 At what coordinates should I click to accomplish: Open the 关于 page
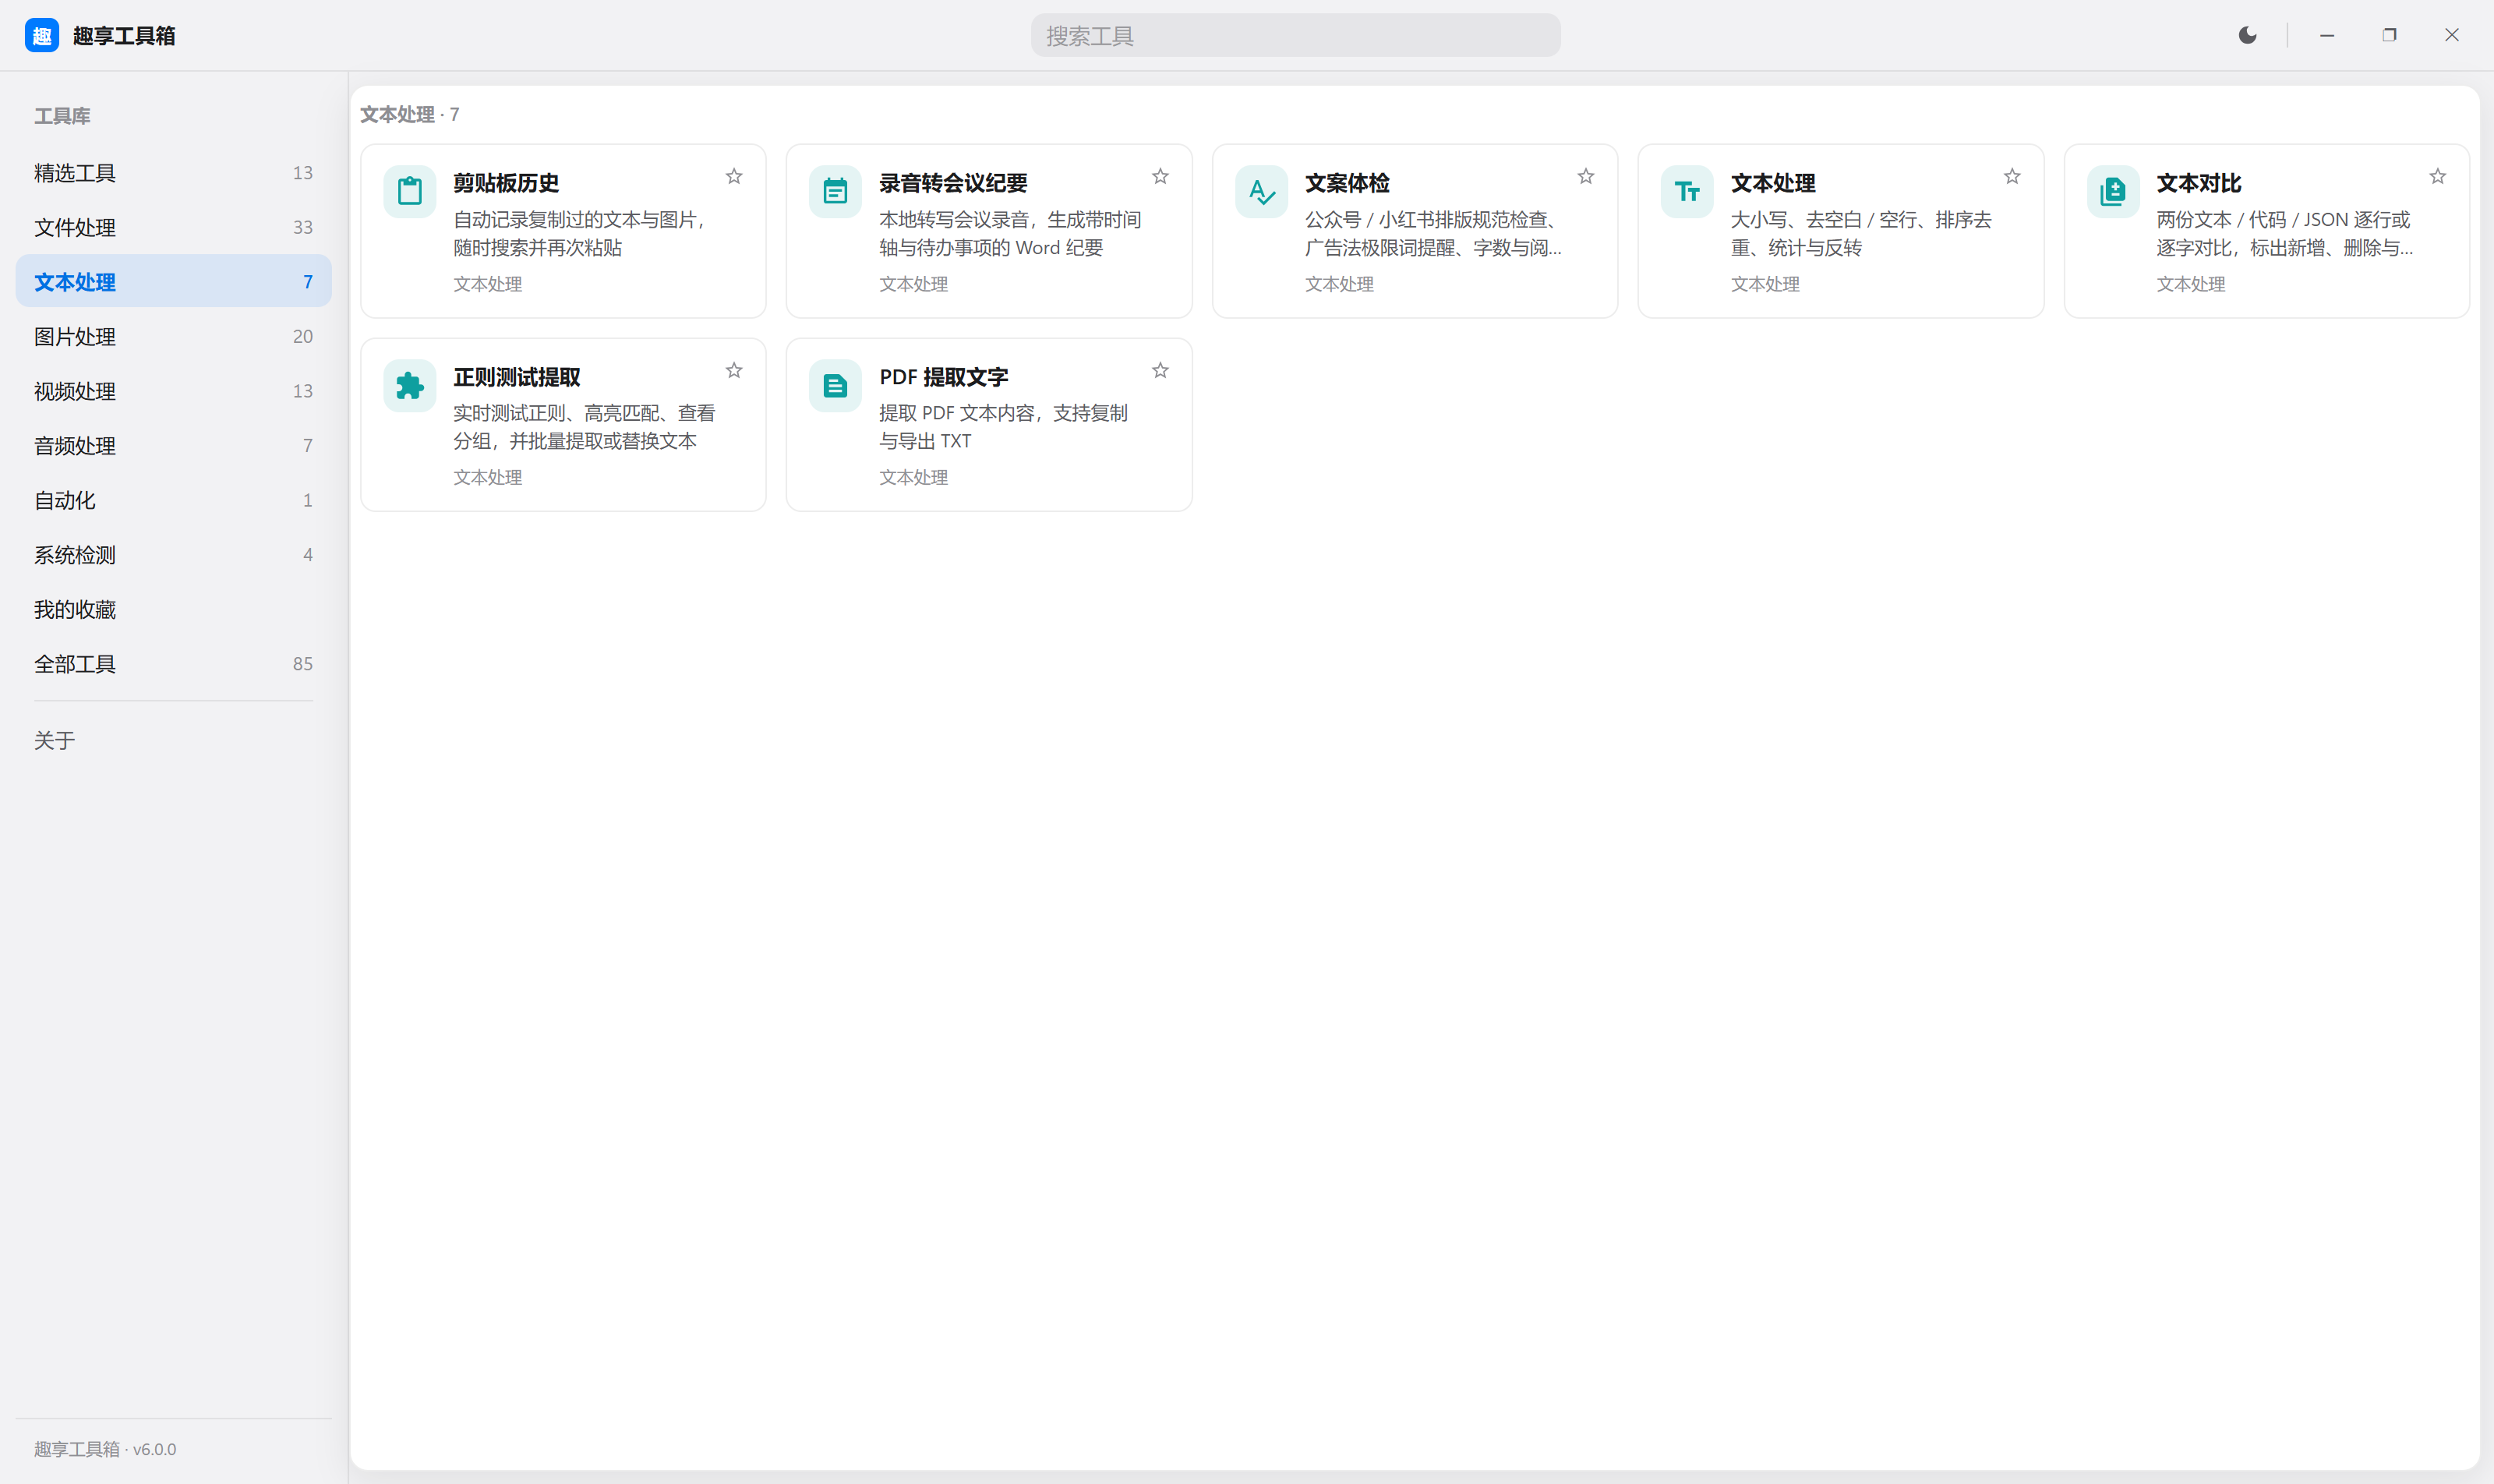pyautogui.click(x=174, y=740)
